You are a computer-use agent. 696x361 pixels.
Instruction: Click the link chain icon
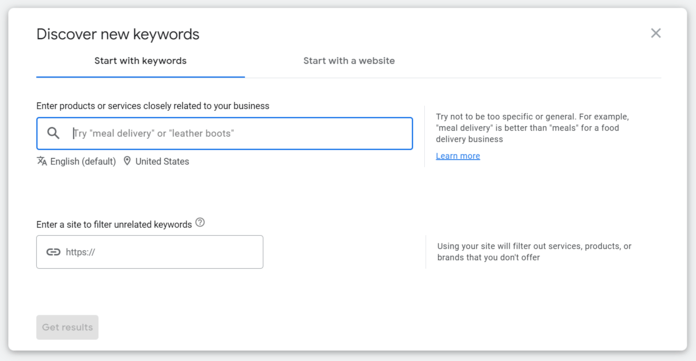53,252
